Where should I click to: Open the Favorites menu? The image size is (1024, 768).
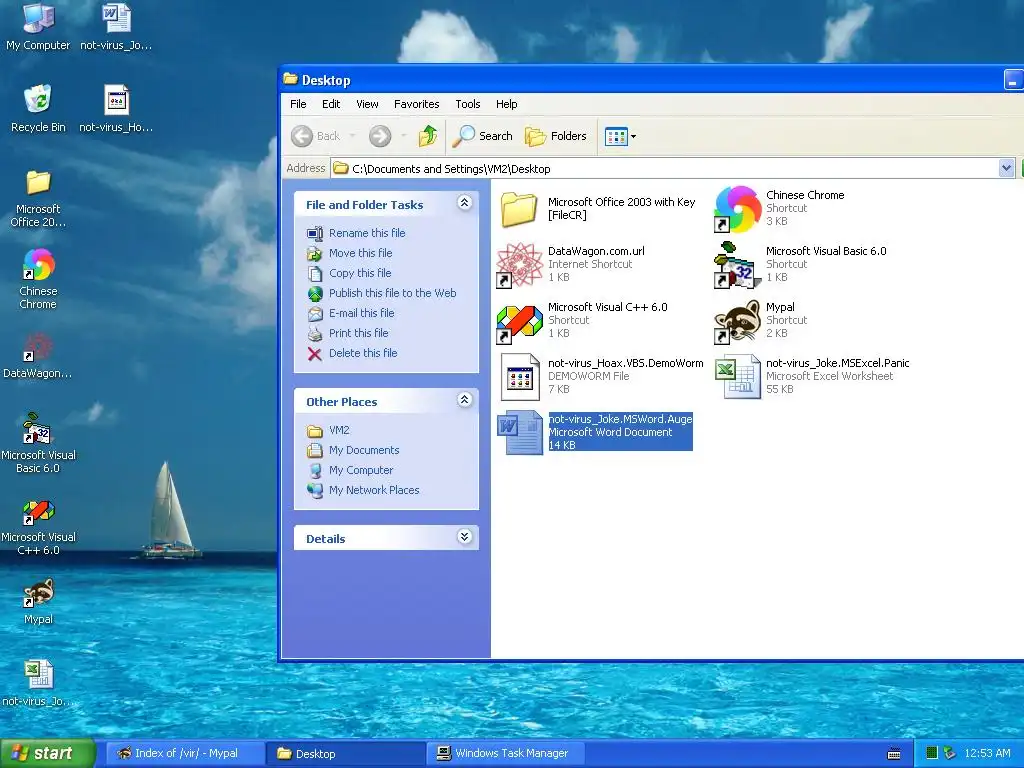(417, 104)
